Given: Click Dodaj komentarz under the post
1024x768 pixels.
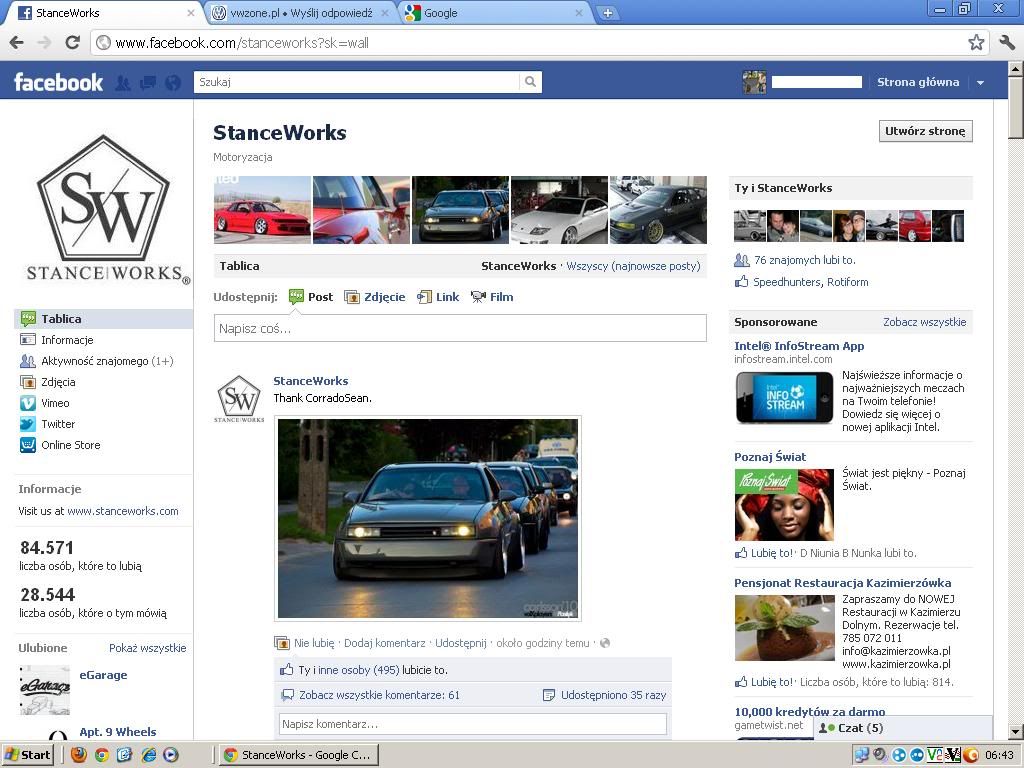Looking at the screenshot, I should pyautogui.click(x=385, y=643).
